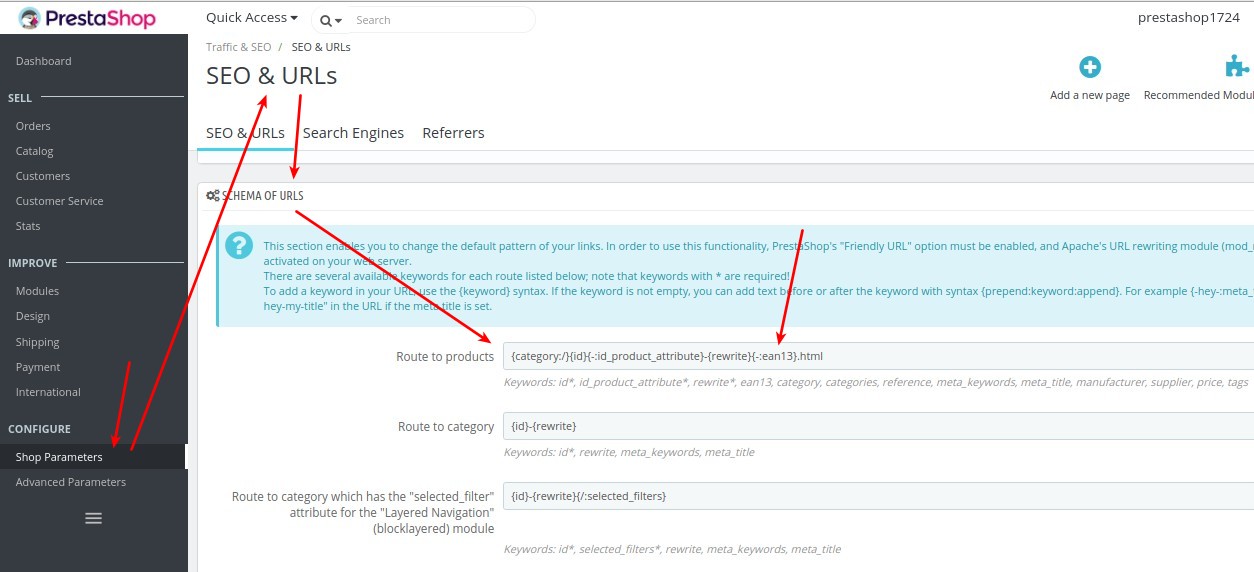Screen dimensions: 1254x572
Task: Click the SEO & URLs breadcrumb text
Action: [321, 47]
